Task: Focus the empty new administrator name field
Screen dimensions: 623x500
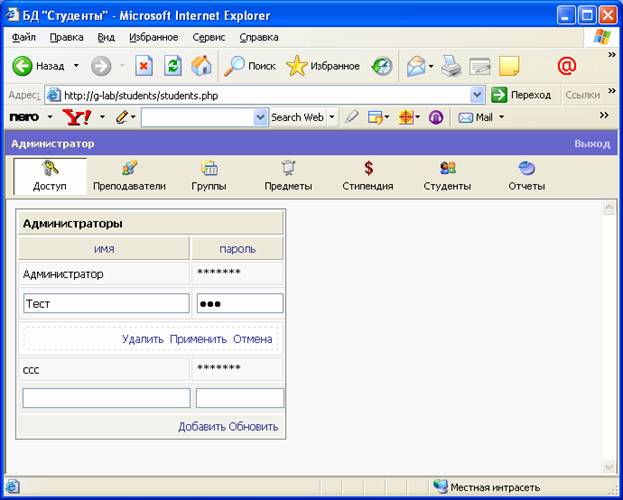Action: click(x=106, y=398)
